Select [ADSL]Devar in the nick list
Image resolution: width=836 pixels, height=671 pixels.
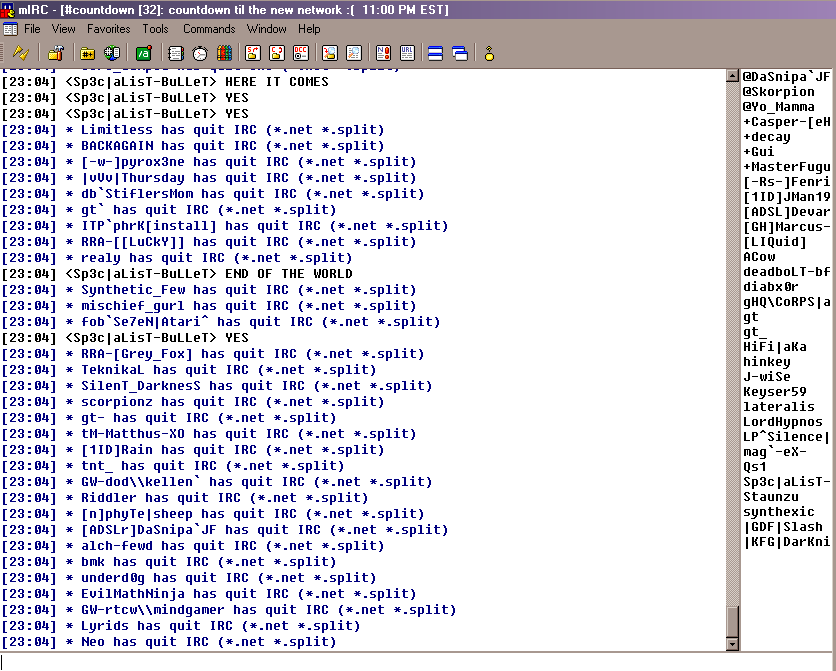coord(786,212)
